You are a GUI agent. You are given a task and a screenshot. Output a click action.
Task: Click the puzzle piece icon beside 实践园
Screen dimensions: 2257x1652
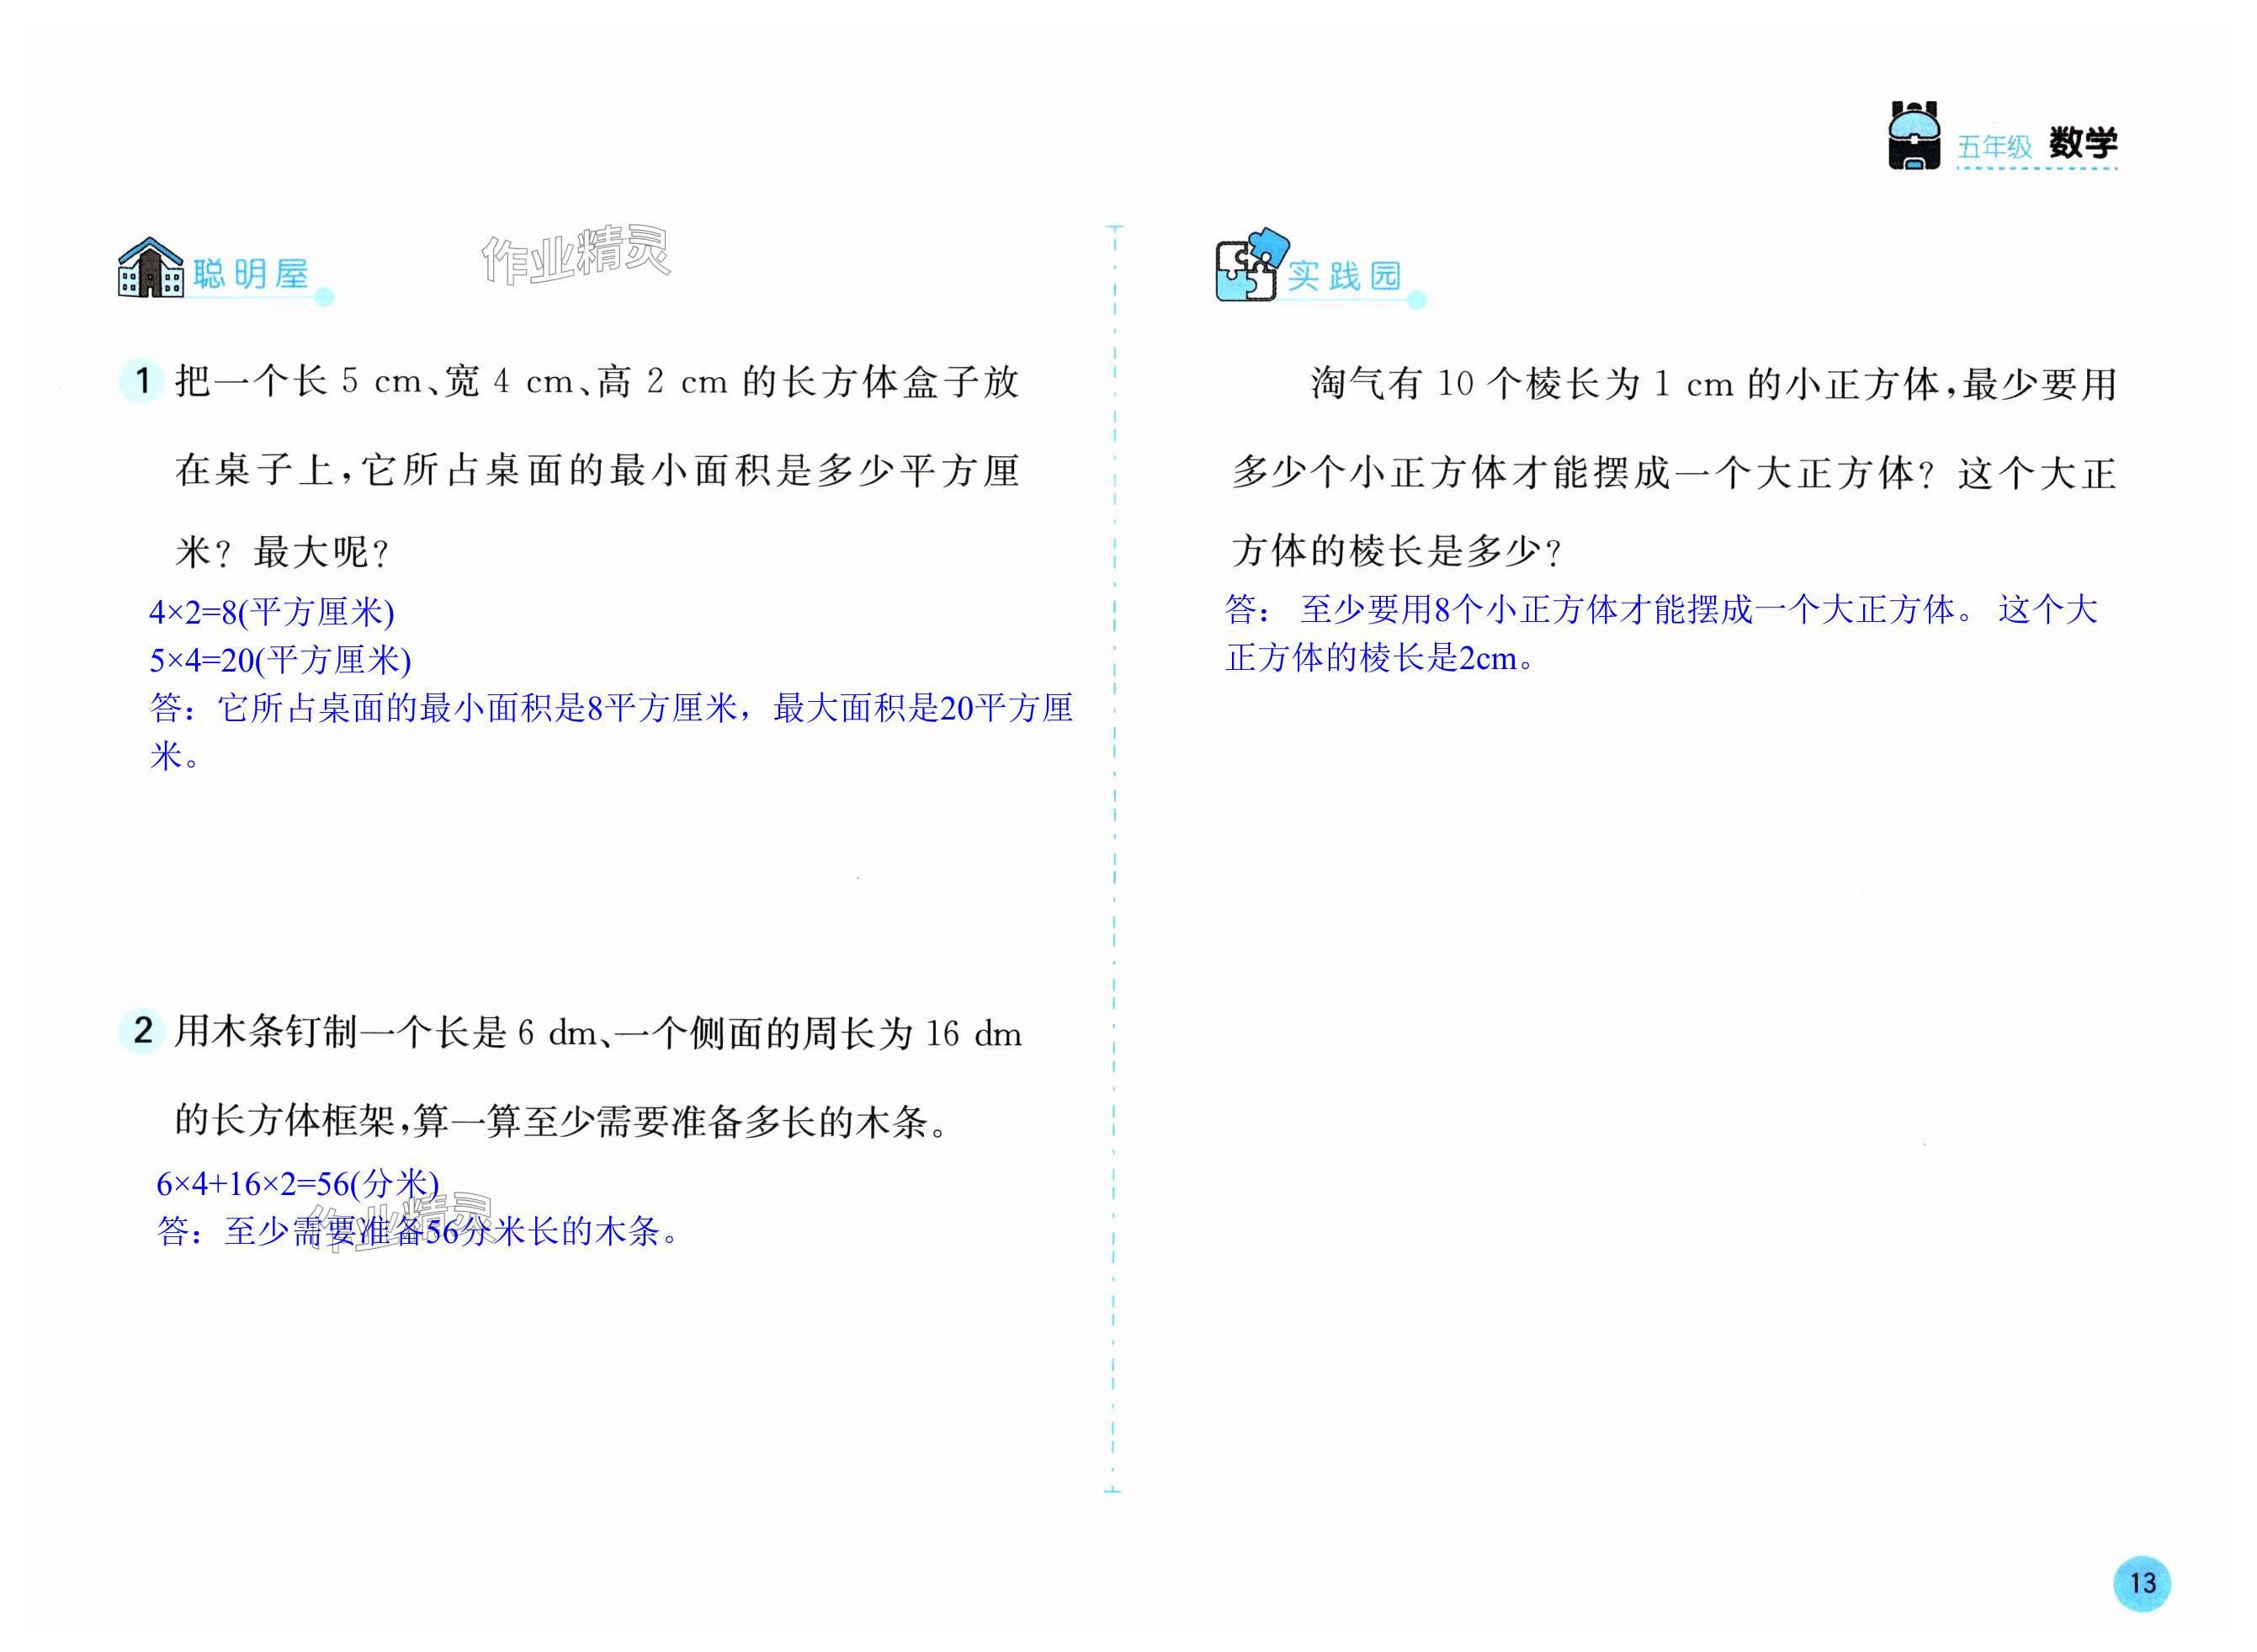pyautogui.click(x=1248, y=266)
